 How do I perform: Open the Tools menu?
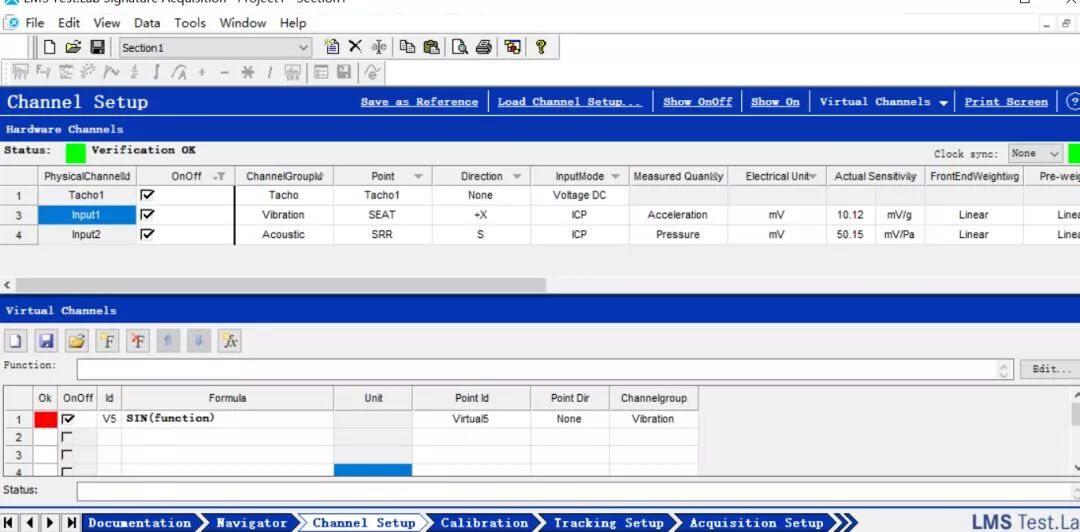[x=189, y=23]
